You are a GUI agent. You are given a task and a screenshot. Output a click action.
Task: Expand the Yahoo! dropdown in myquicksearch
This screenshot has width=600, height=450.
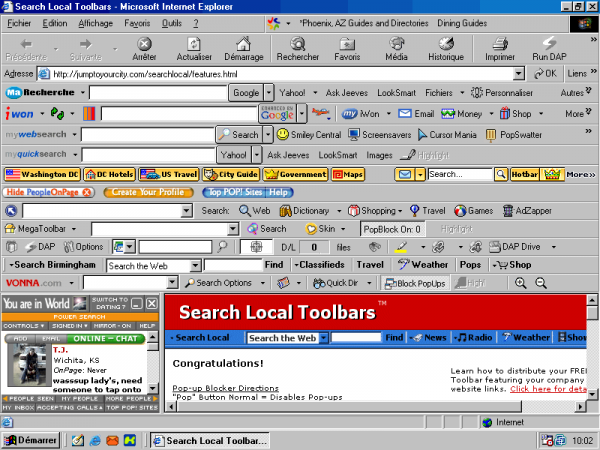click(257, 155)
